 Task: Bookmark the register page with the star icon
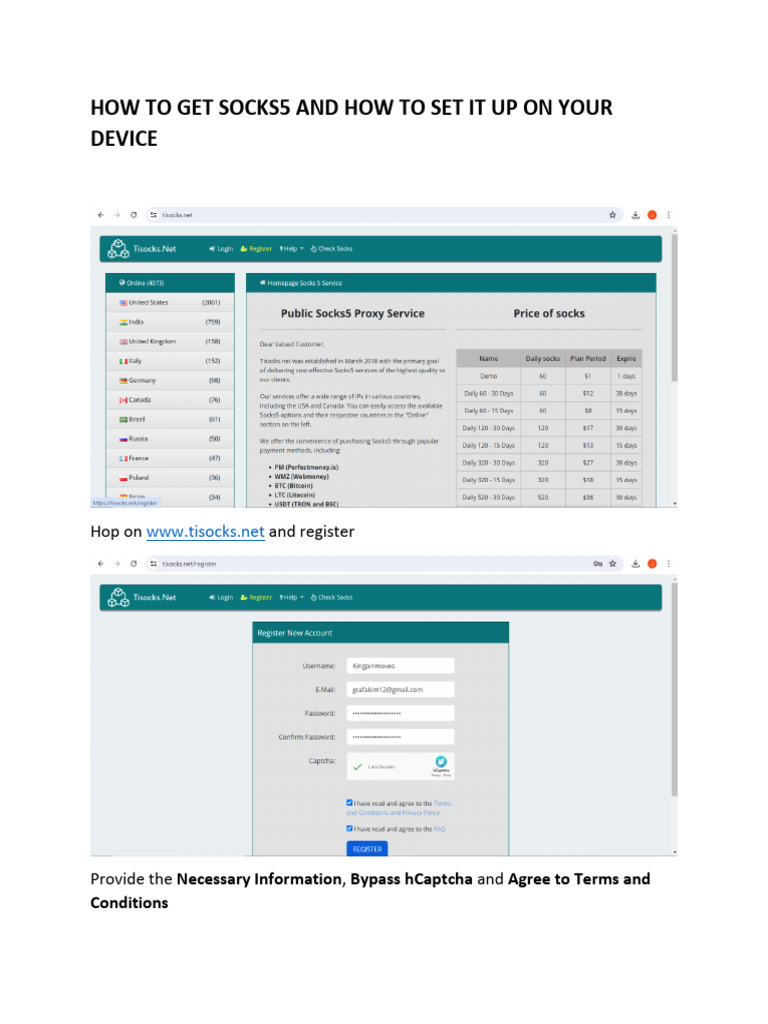pyautogui.click(x=613, y=564)
